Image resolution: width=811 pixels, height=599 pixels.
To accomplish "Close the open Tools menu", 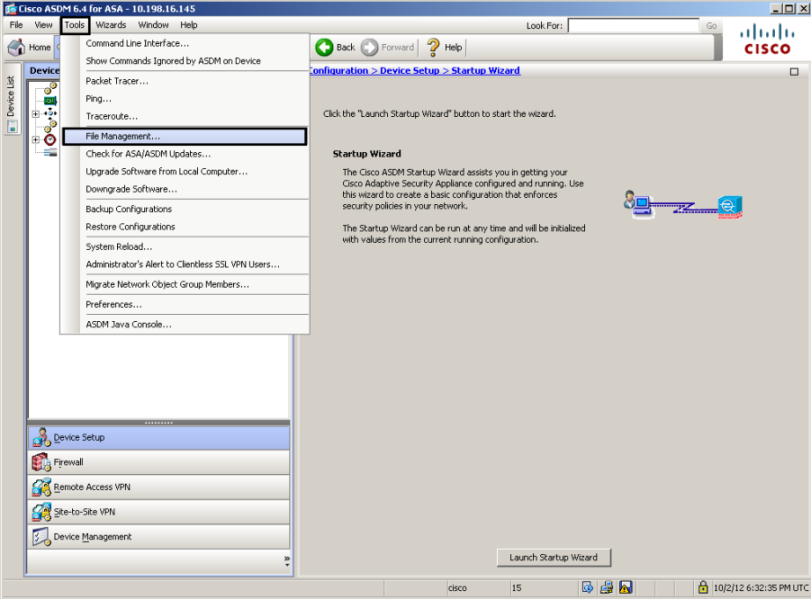I will pyautogui.click(x=74, y=25).
